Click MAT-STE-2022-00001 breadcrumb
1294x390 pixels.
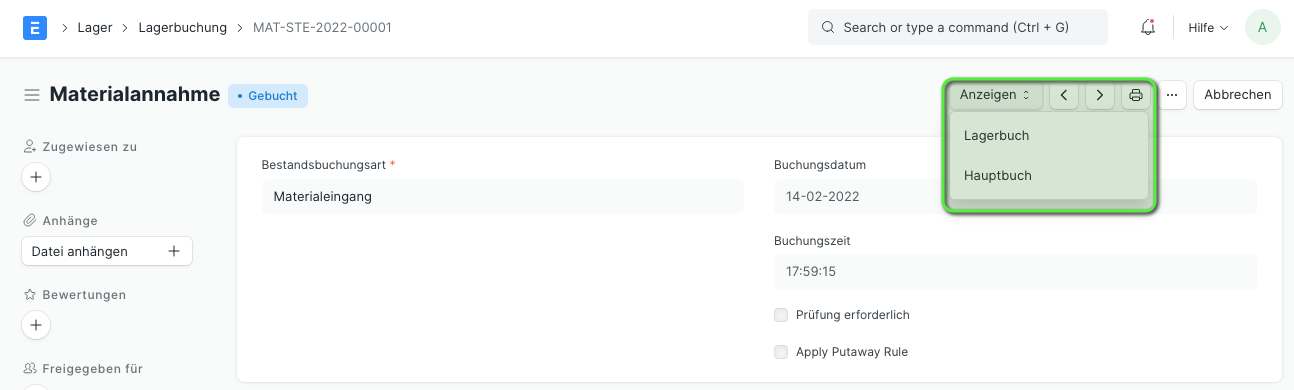tap(322, 28)
